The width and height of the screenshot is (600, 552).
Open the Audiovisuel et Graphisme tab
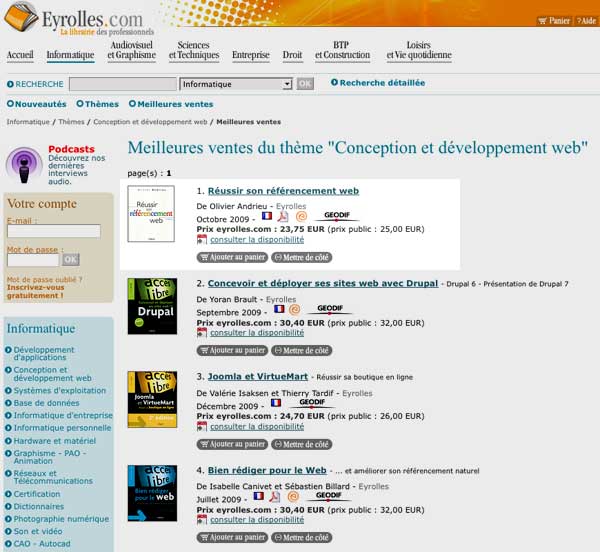[x=132, y=50]
